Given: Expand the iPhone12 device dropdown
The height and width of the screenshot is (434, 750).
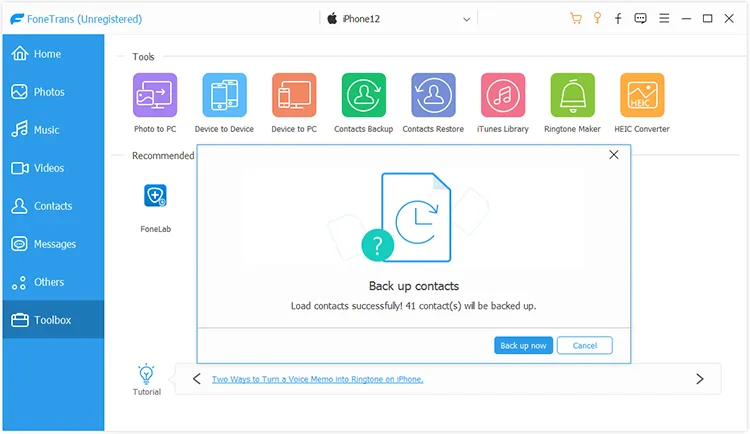Looking at the screenshot, I should [399, 19].
